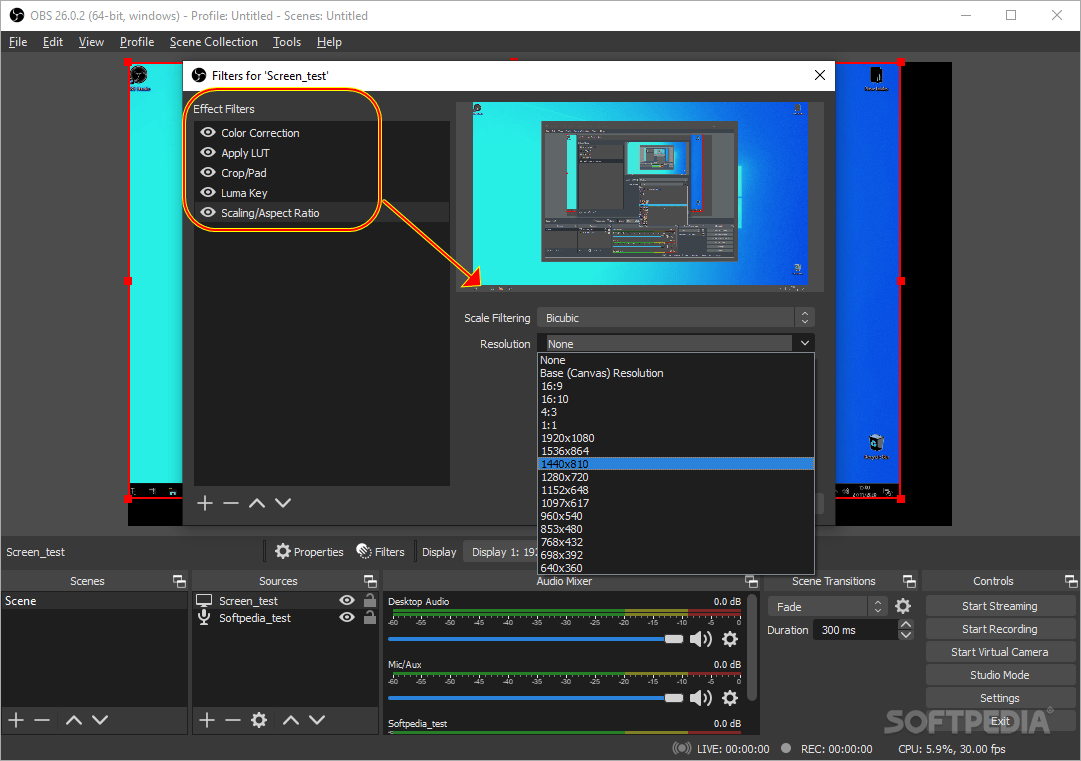Open the Tools menu
Screen dimensions: 1081x761
(x=287, y=42)
